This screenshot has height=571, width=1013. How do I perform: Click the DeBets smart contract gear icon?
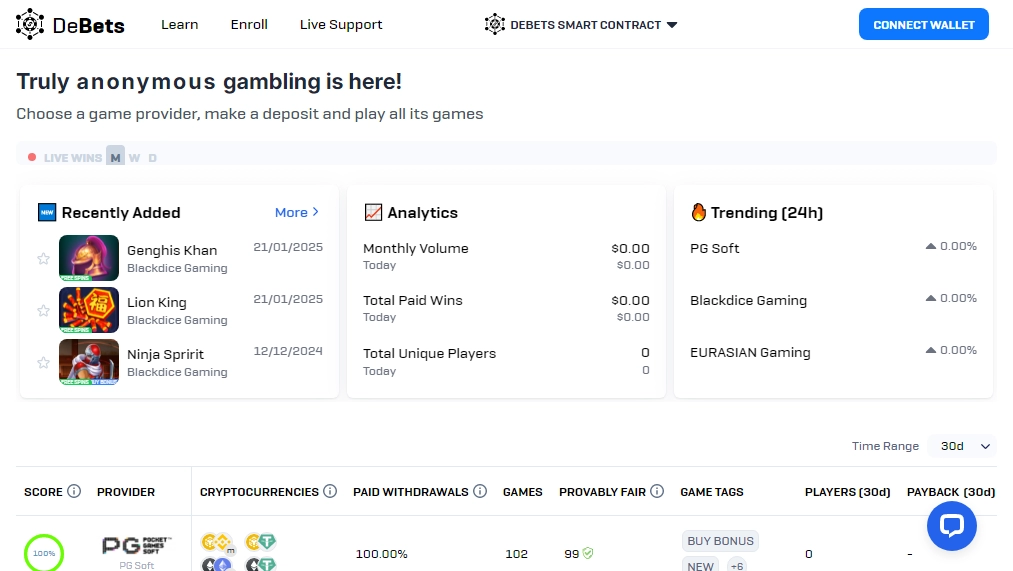tap(495, 25)
